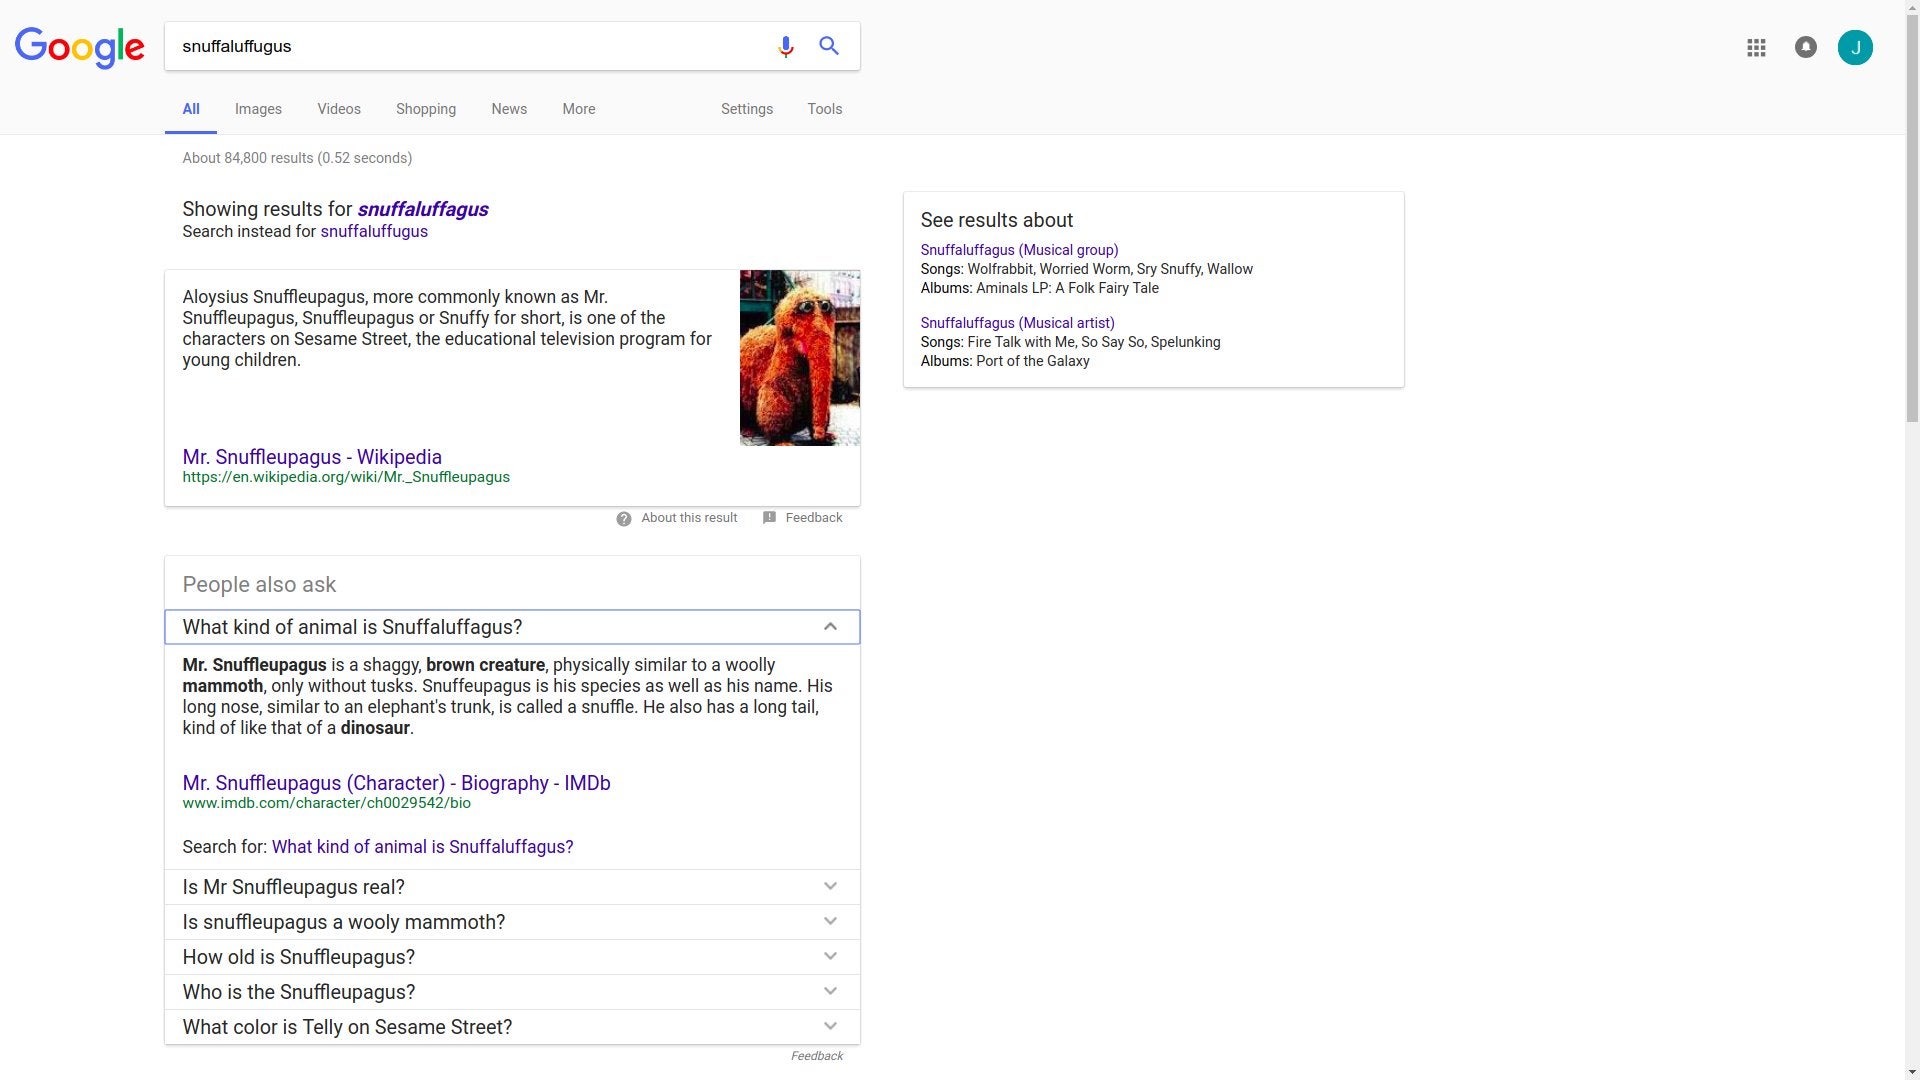Click the "See results about" heading
The height and width of the screenshot is (1080, 1920).
click(997, 220)
